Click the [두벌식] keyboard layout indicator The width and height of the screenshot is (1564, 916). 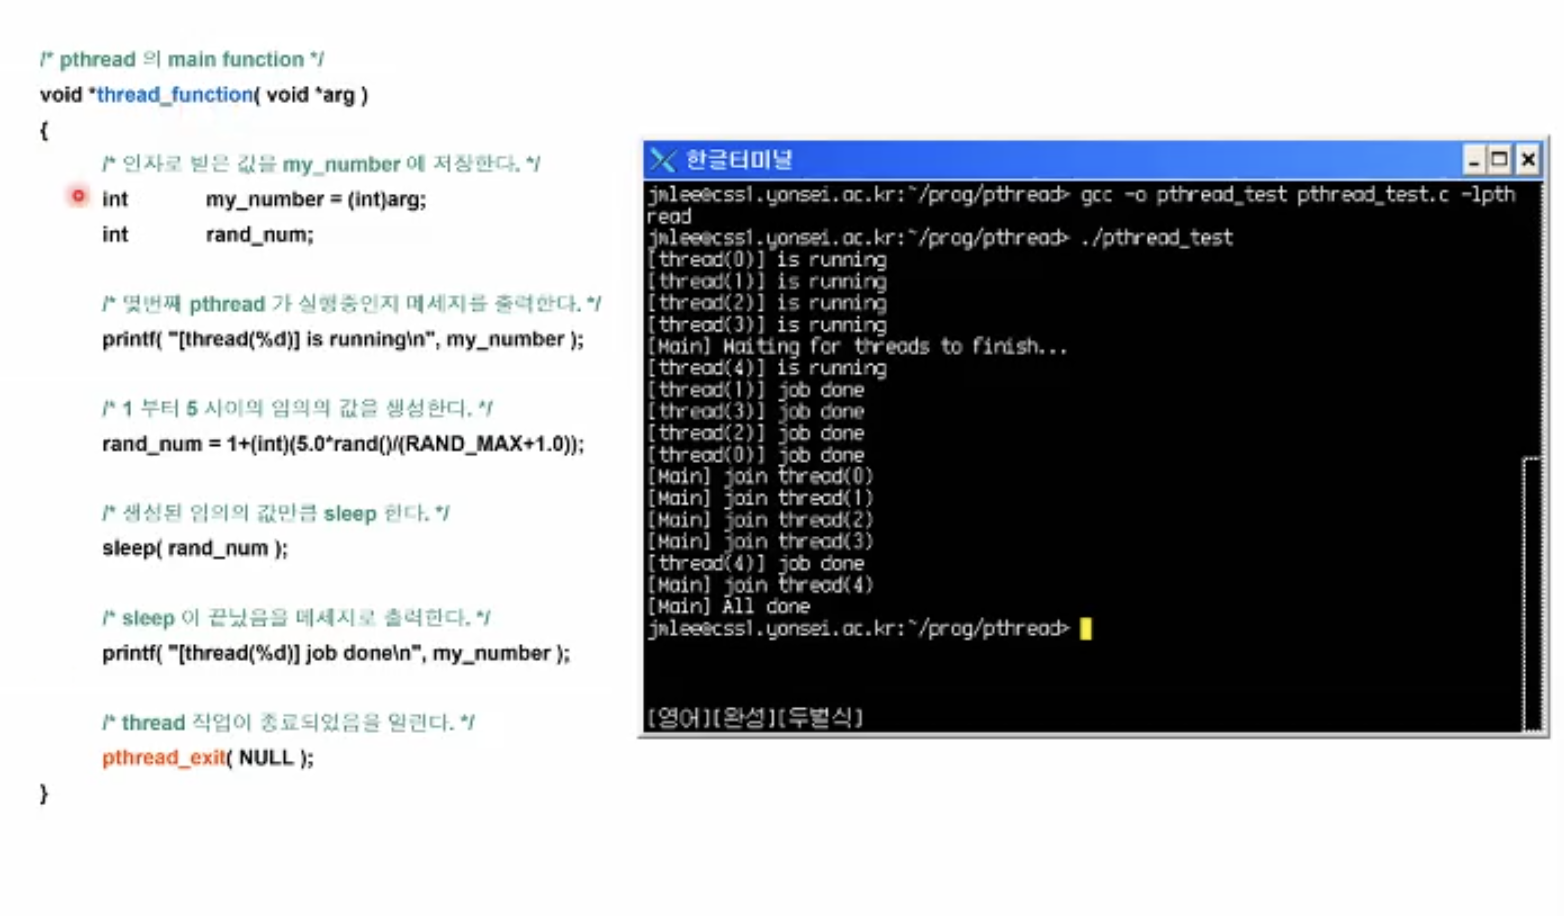(818, 717)
